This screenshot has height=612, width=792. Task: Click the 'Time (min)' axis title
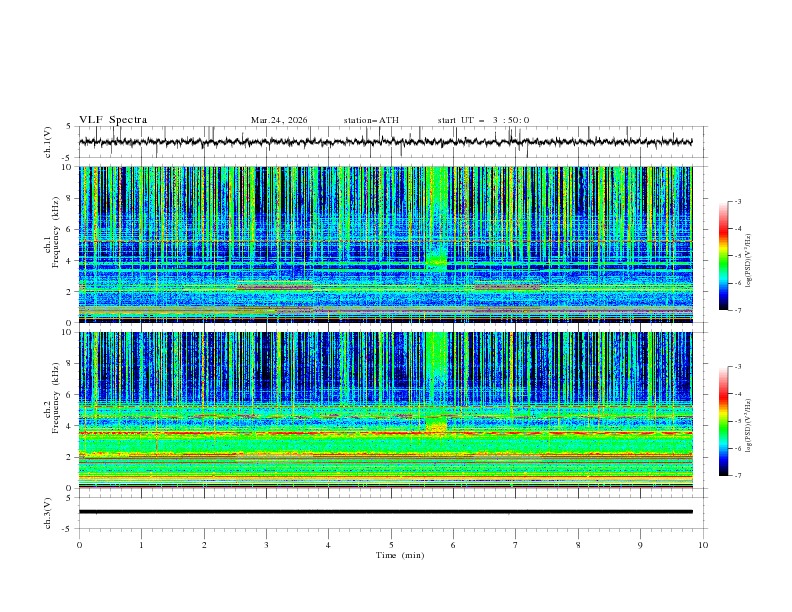400,555
